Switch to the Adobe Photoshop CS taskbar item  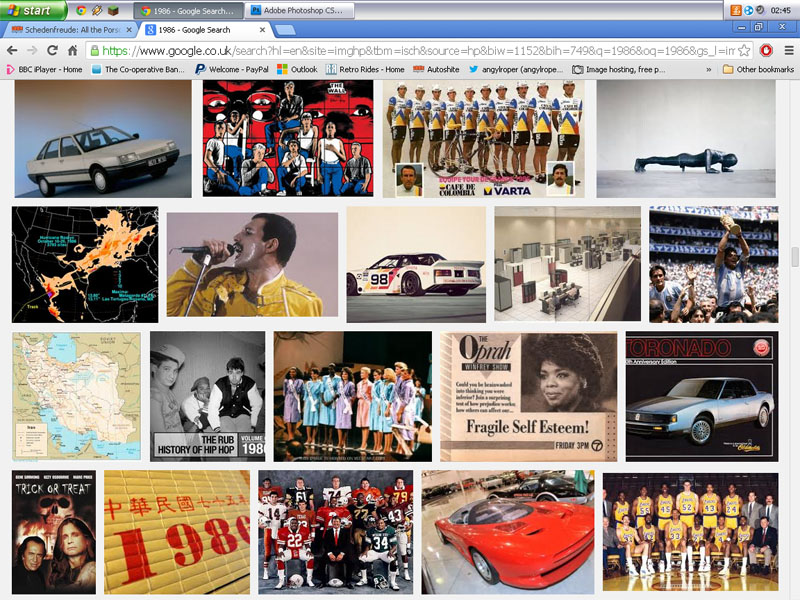pyautogui.click(x=299, y=10)
